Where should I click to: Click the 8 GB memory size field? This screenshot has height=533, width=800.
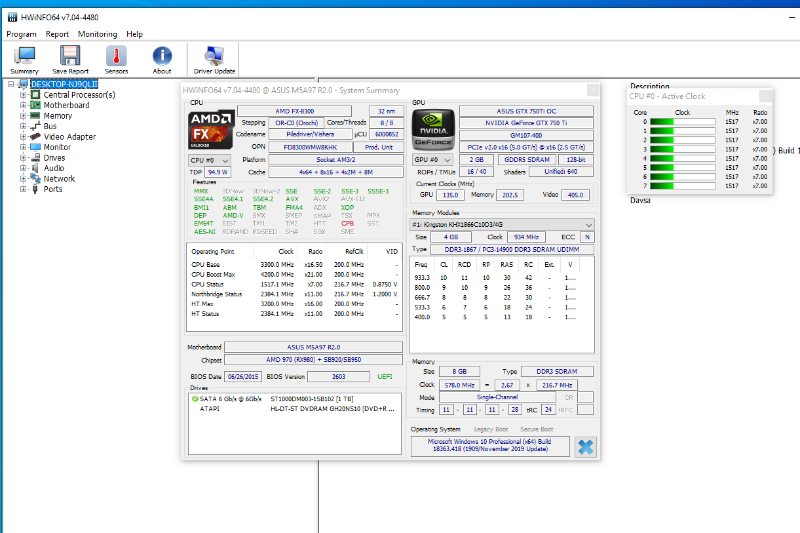pos(459,372)
